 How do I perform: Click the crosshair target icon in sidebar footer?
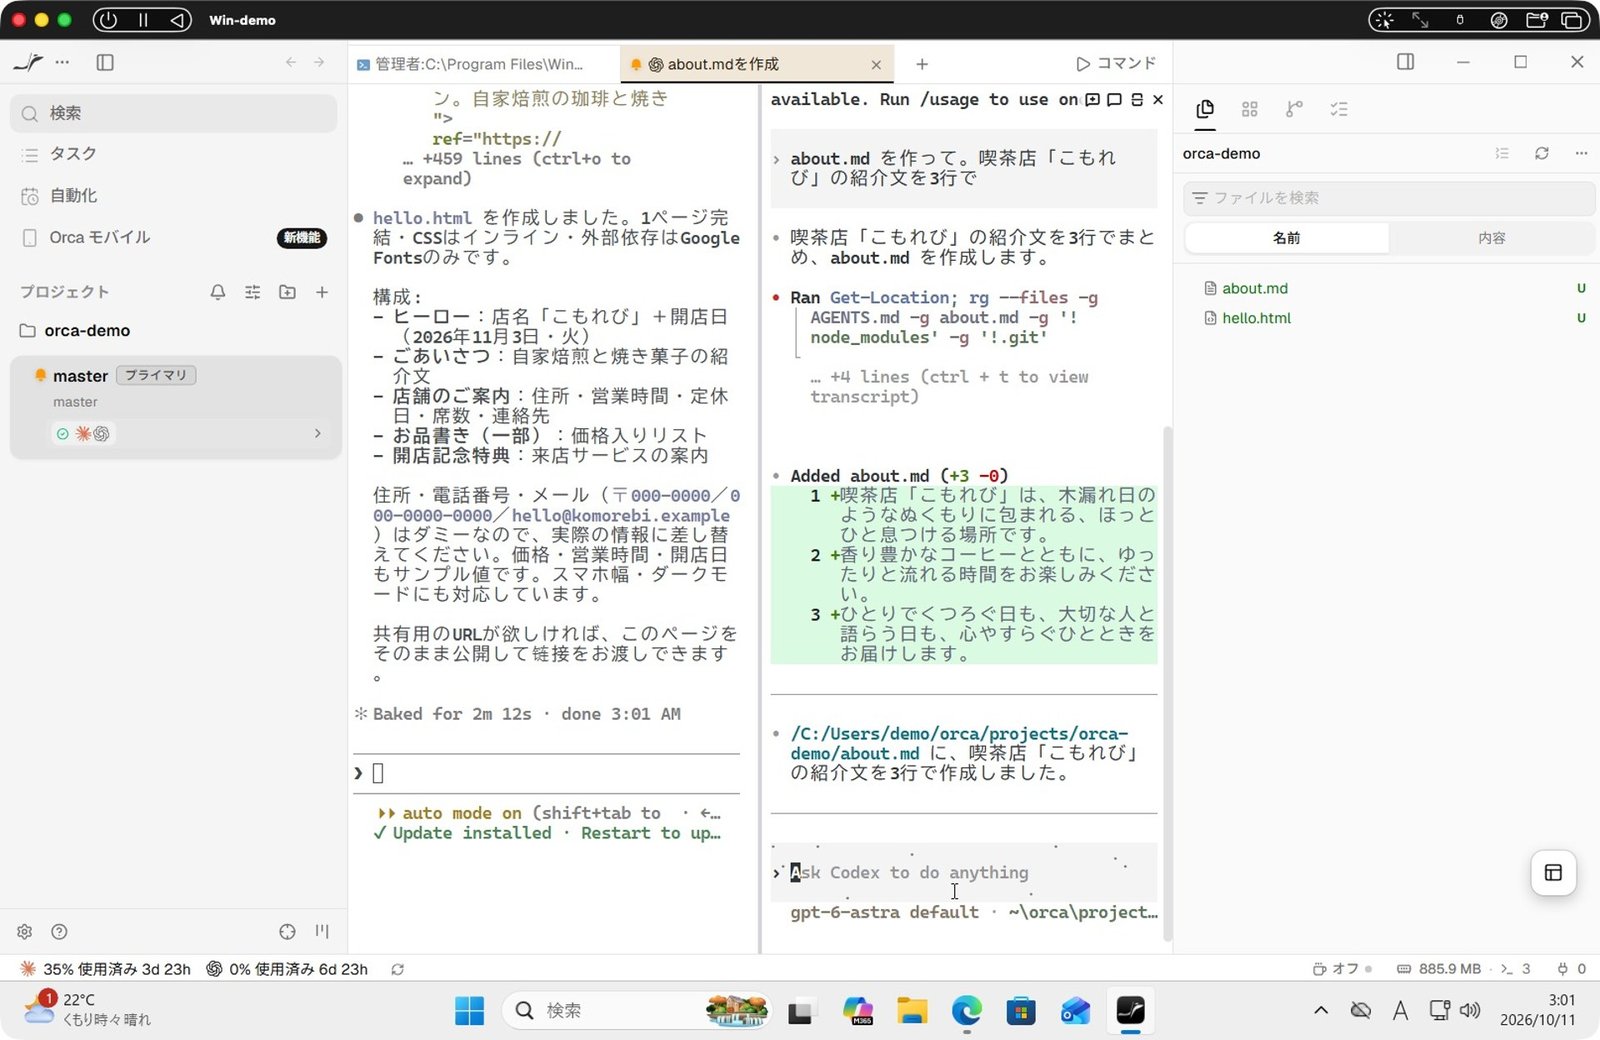(288, 932)
